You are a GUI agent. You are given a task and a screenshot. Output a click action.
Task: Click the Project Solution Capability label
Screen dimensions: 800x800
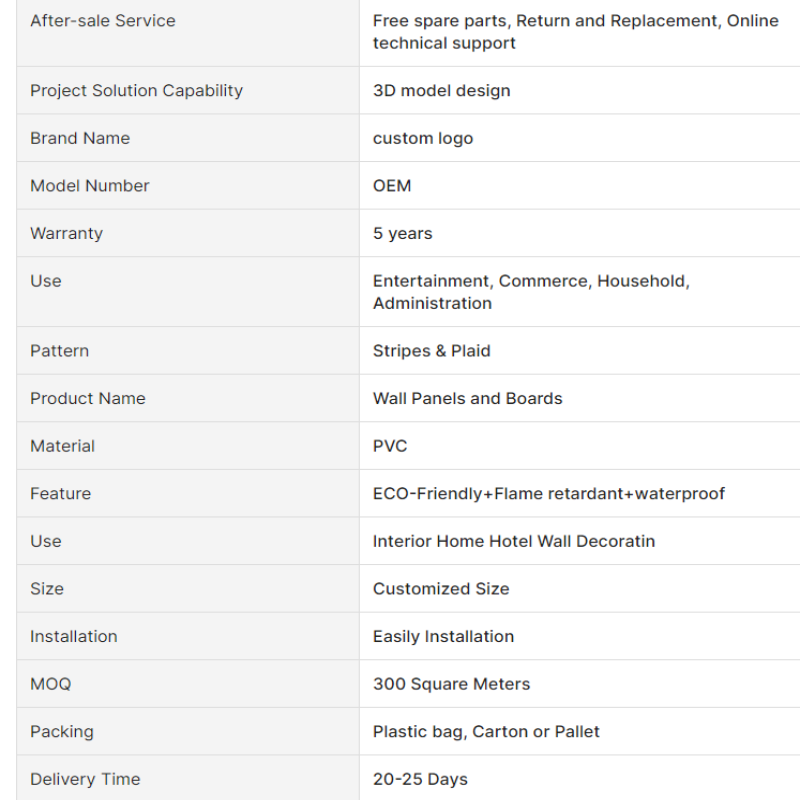[136, 90]
